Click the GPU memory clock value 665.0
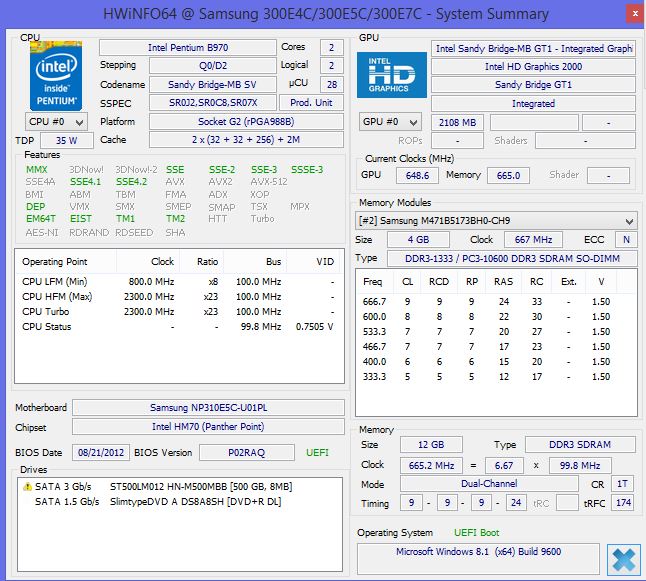The image size is (646, 581). pos(508,176)
